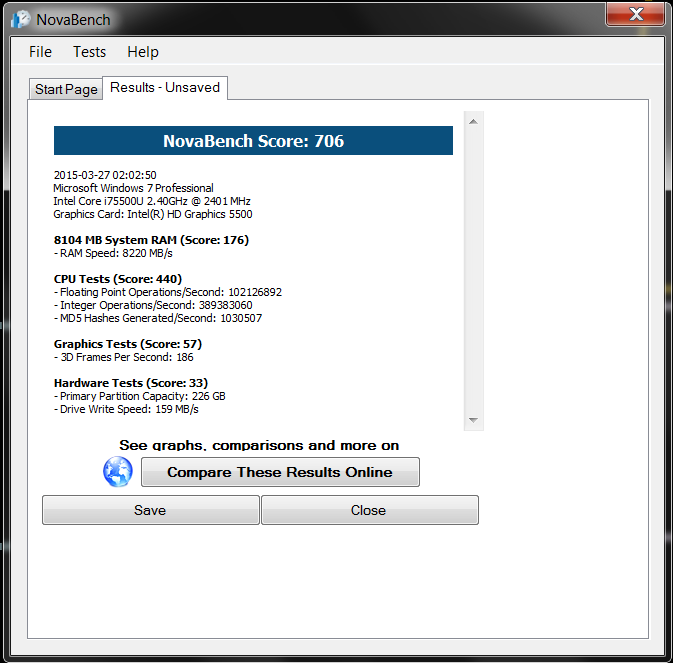
Task: Click See graphs, comparisons and more text
Action: click(x=259, y=445)
